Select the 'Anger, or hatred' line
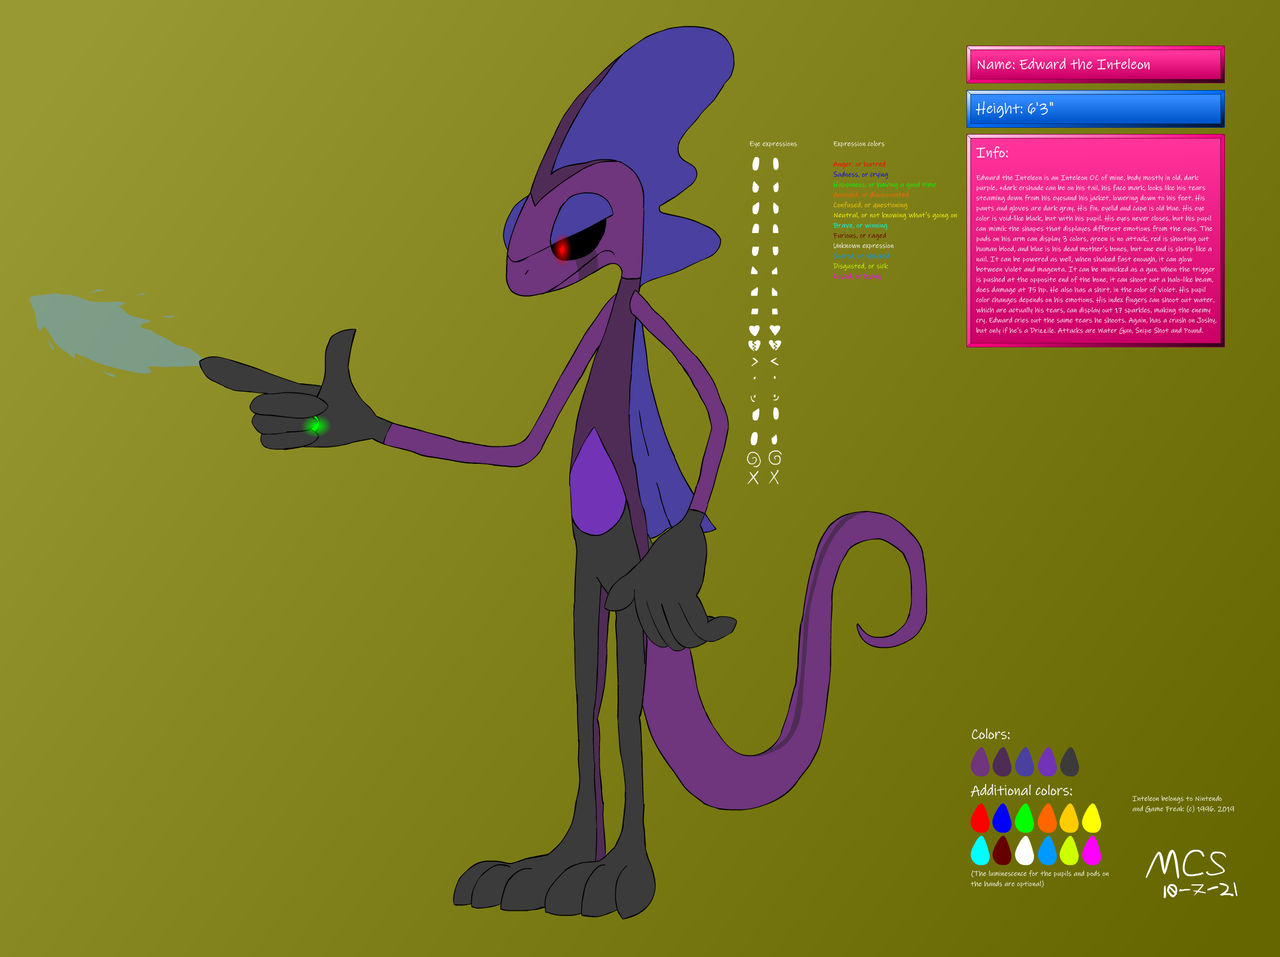Image resolution: width=1280 pixels, height=957 pixels. (859, 164)
